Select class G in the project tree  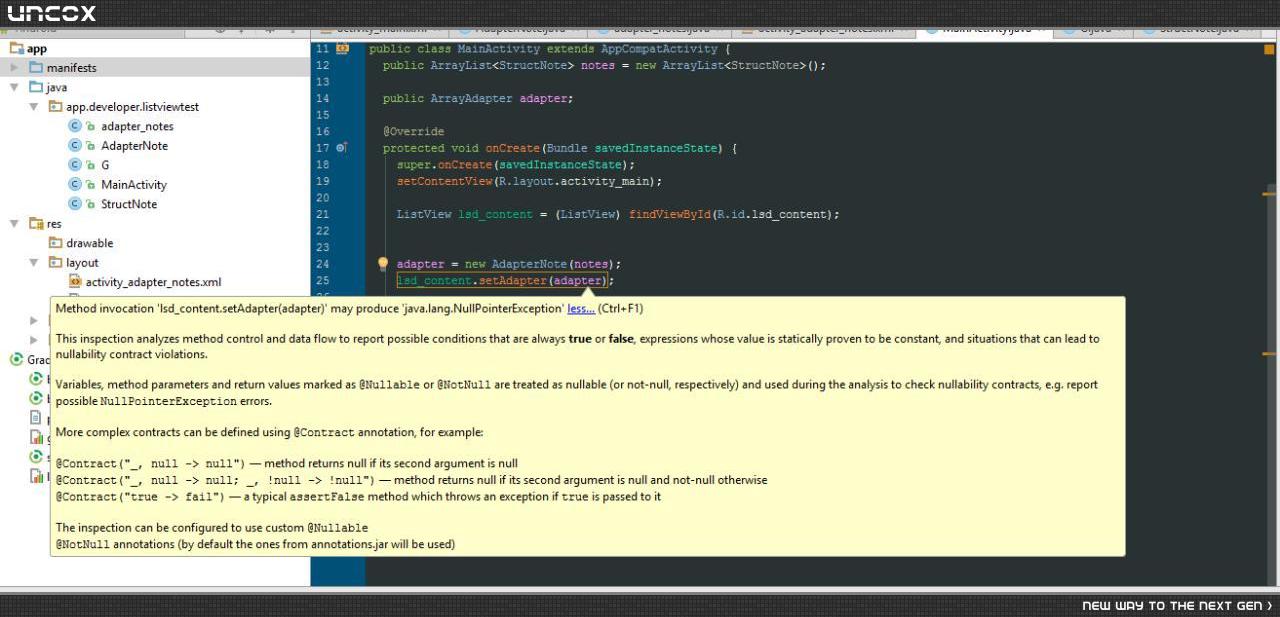tap(105, 165)
